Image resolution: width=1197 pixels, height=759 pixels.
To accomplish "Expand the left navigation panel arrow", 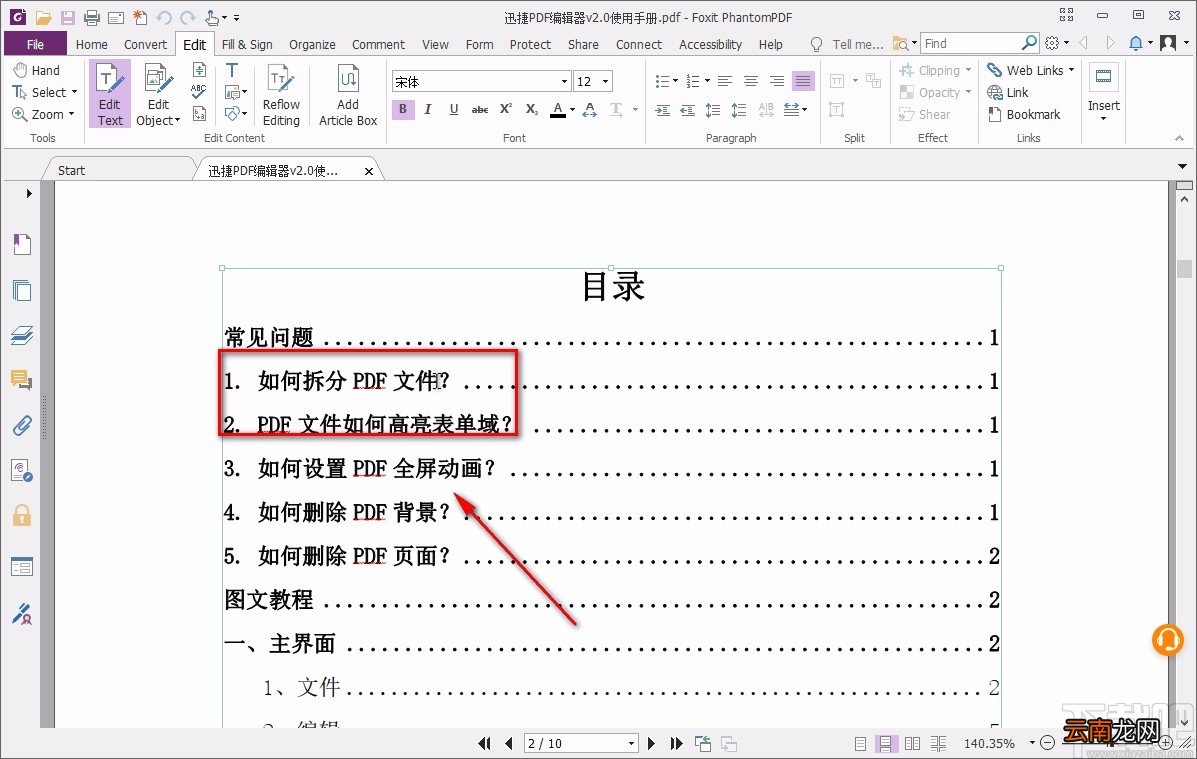I will (x=29, y=193).
